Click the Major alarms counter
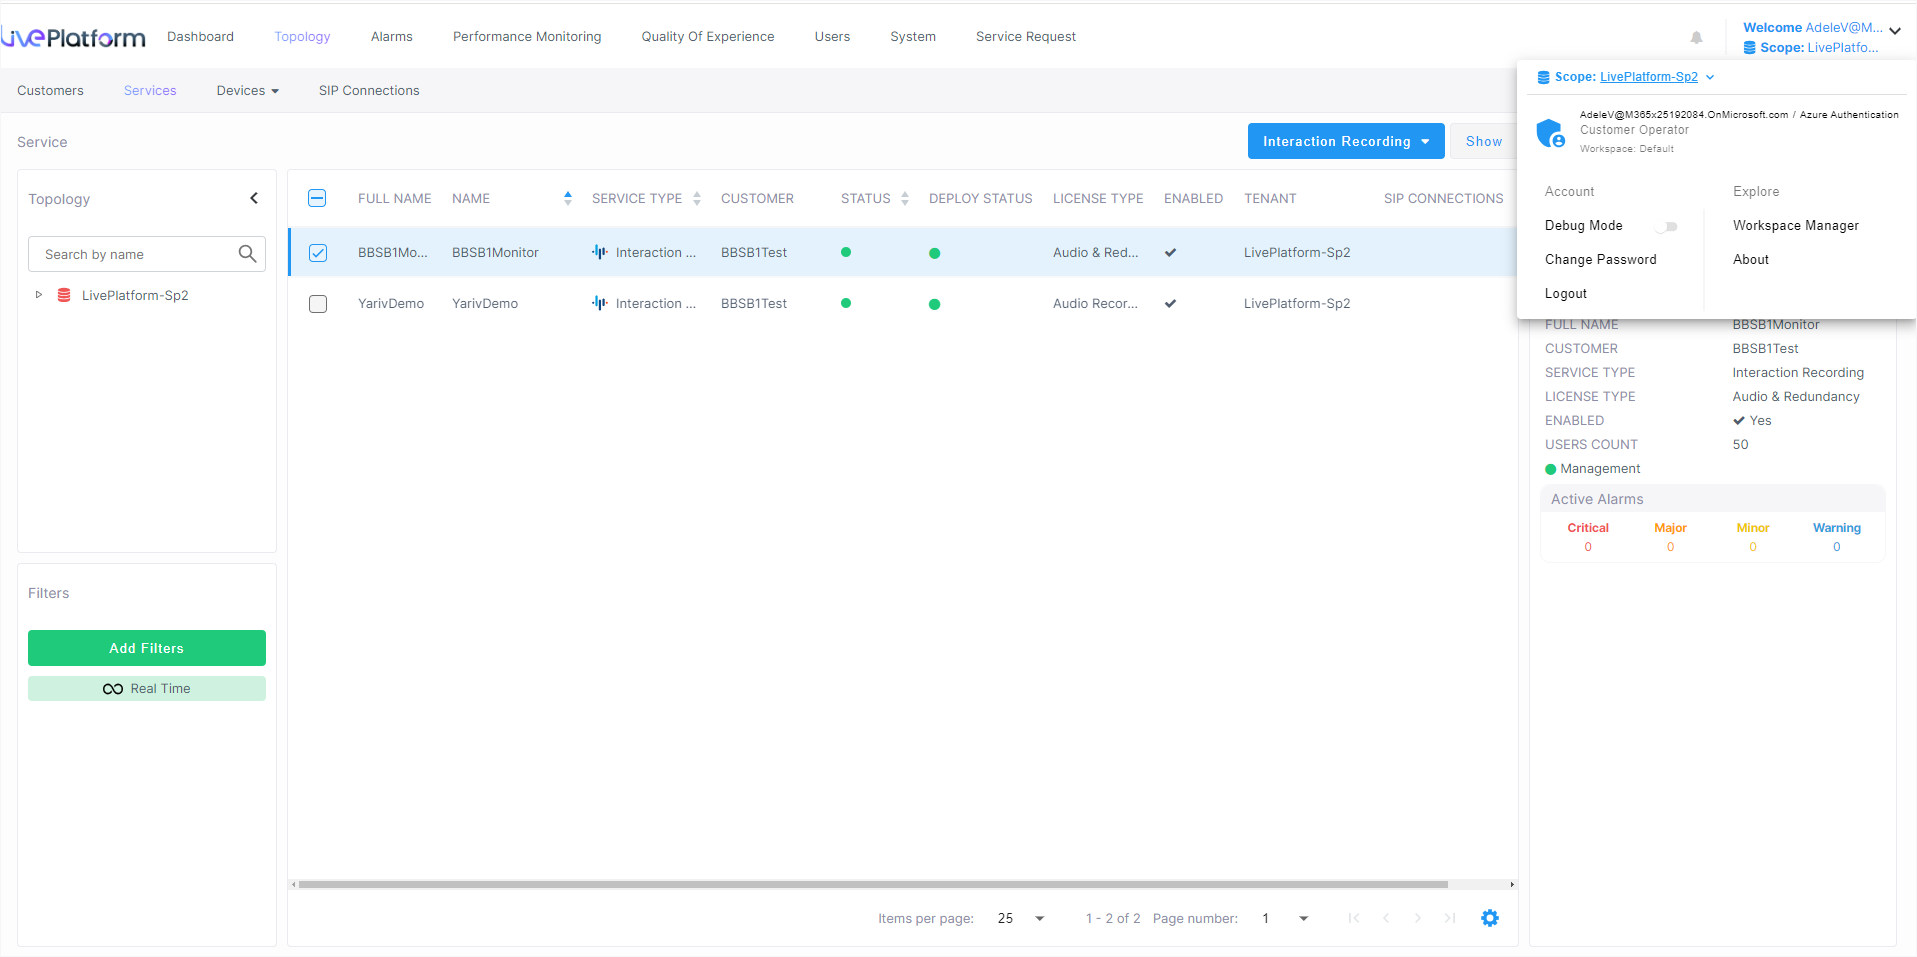This screenshot has height=957, width=1917. (1670, 537)
